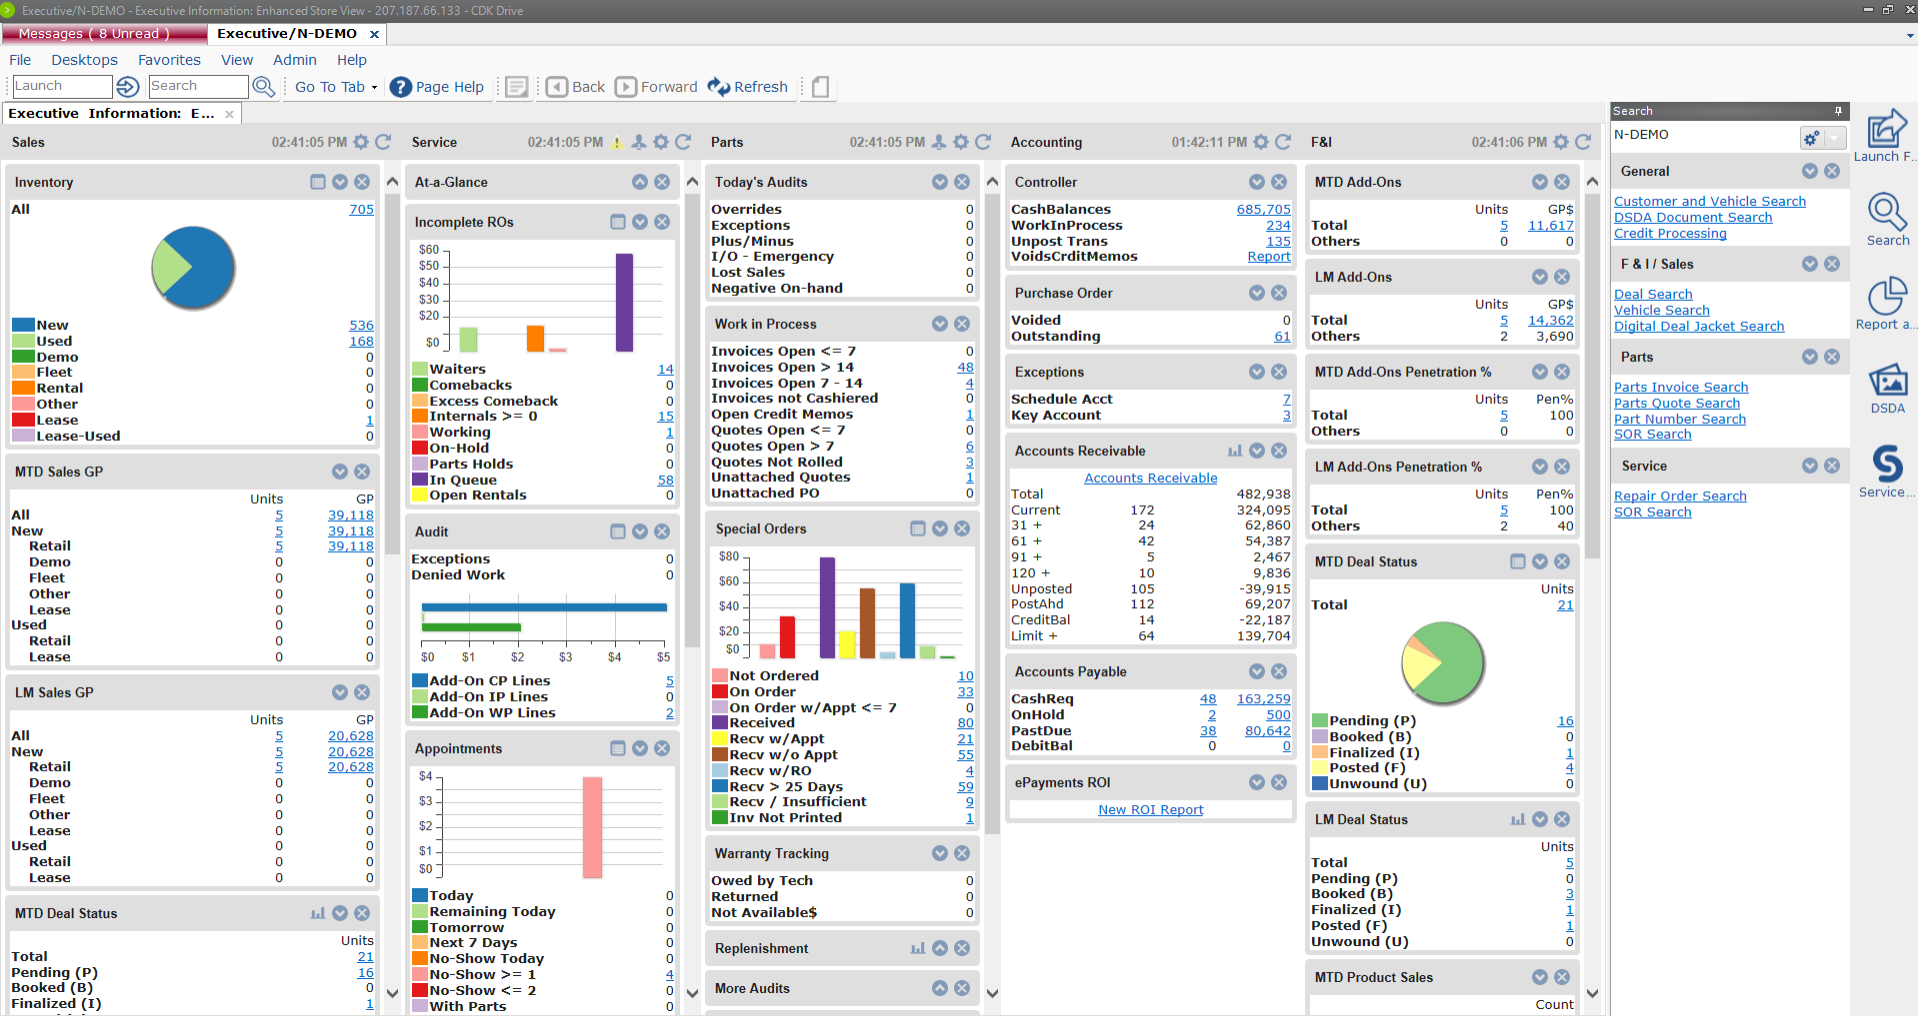The height and width of the screenshot is (1016, 1918).
Task: Toggle table view on Special Orders widget
Action: pos(918,528)
